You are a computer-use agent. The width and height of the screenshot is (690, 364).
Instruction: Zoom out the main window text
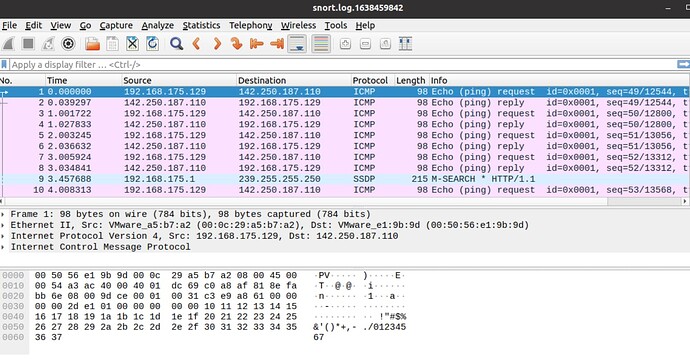tap(365, 44)
